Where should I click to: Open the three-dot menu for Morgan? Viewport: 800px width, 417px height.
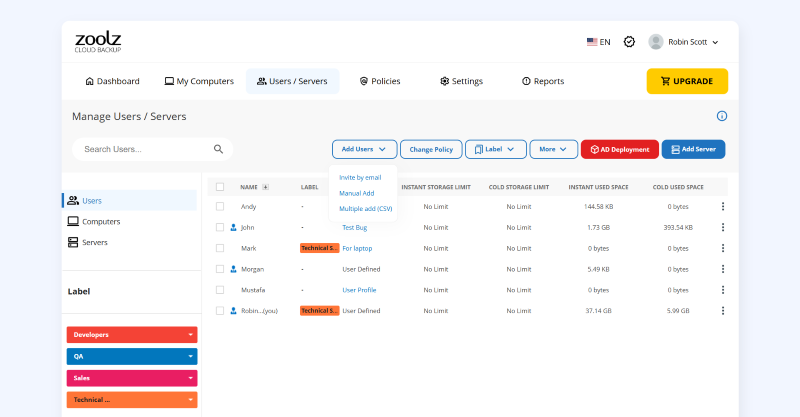(x=722, y=269)
